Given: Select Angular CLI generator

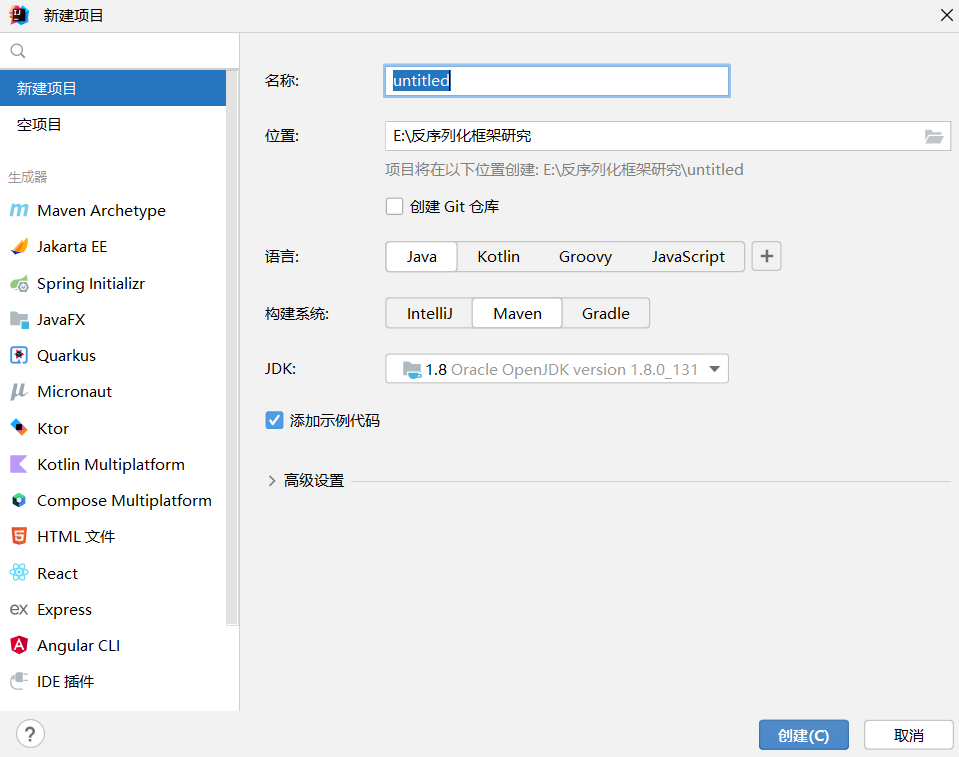Looking at the screenshot, I should coord(113,645).
